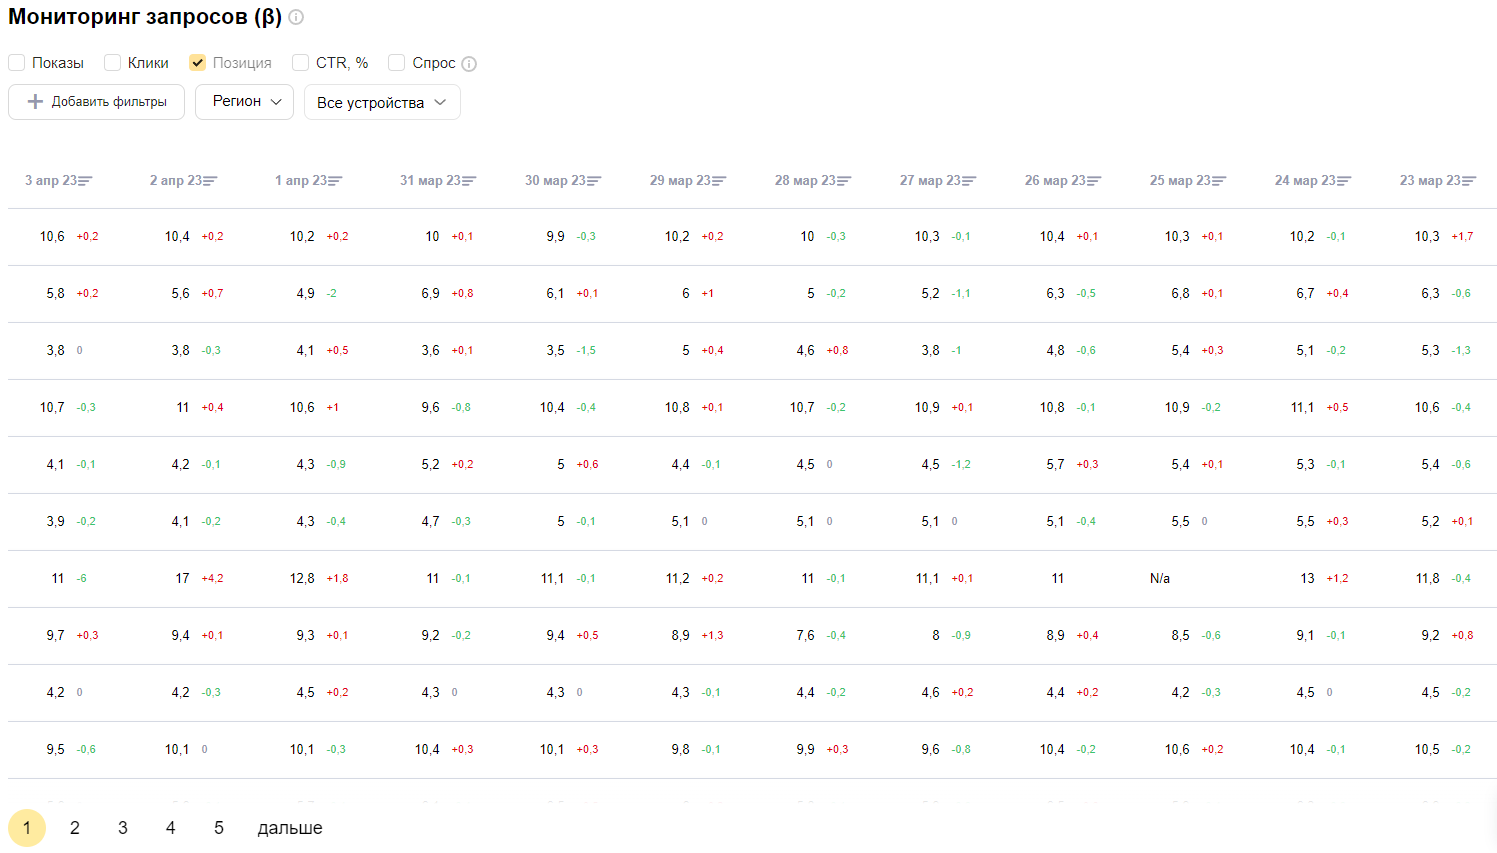This screenshot has width=1497, height=853.
Task: Toggle the CTR, % checkbox
Action: coord(301,63)
